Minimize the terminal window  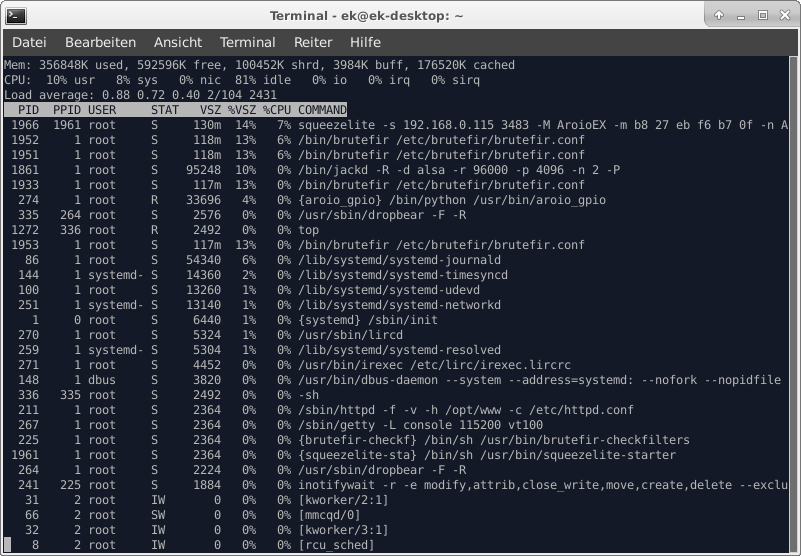[741, 15]
